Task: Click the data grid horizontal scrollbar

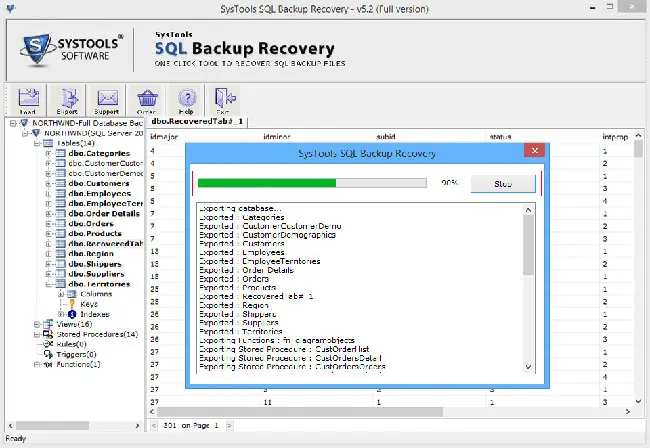Action: (390, 412)
